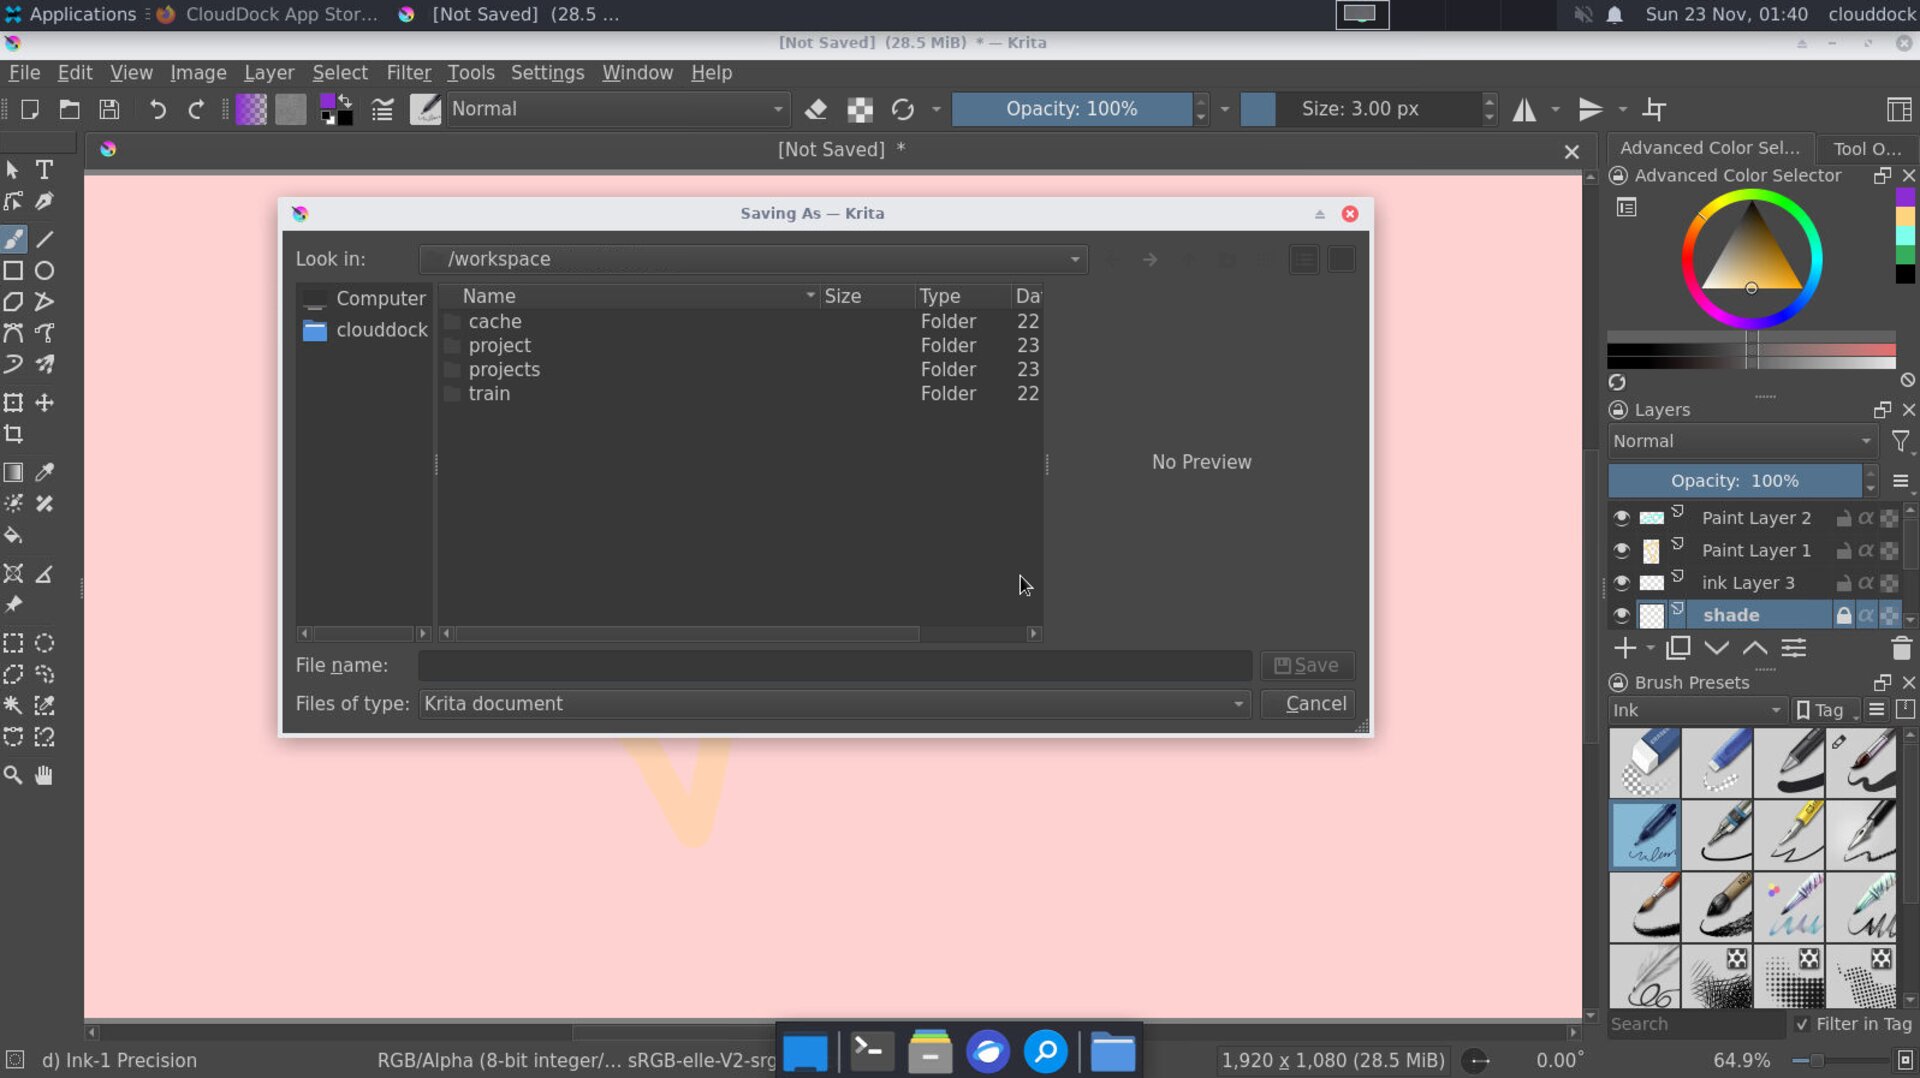Hide the Paint Layer 2 layer

(x=1621, y=517)
